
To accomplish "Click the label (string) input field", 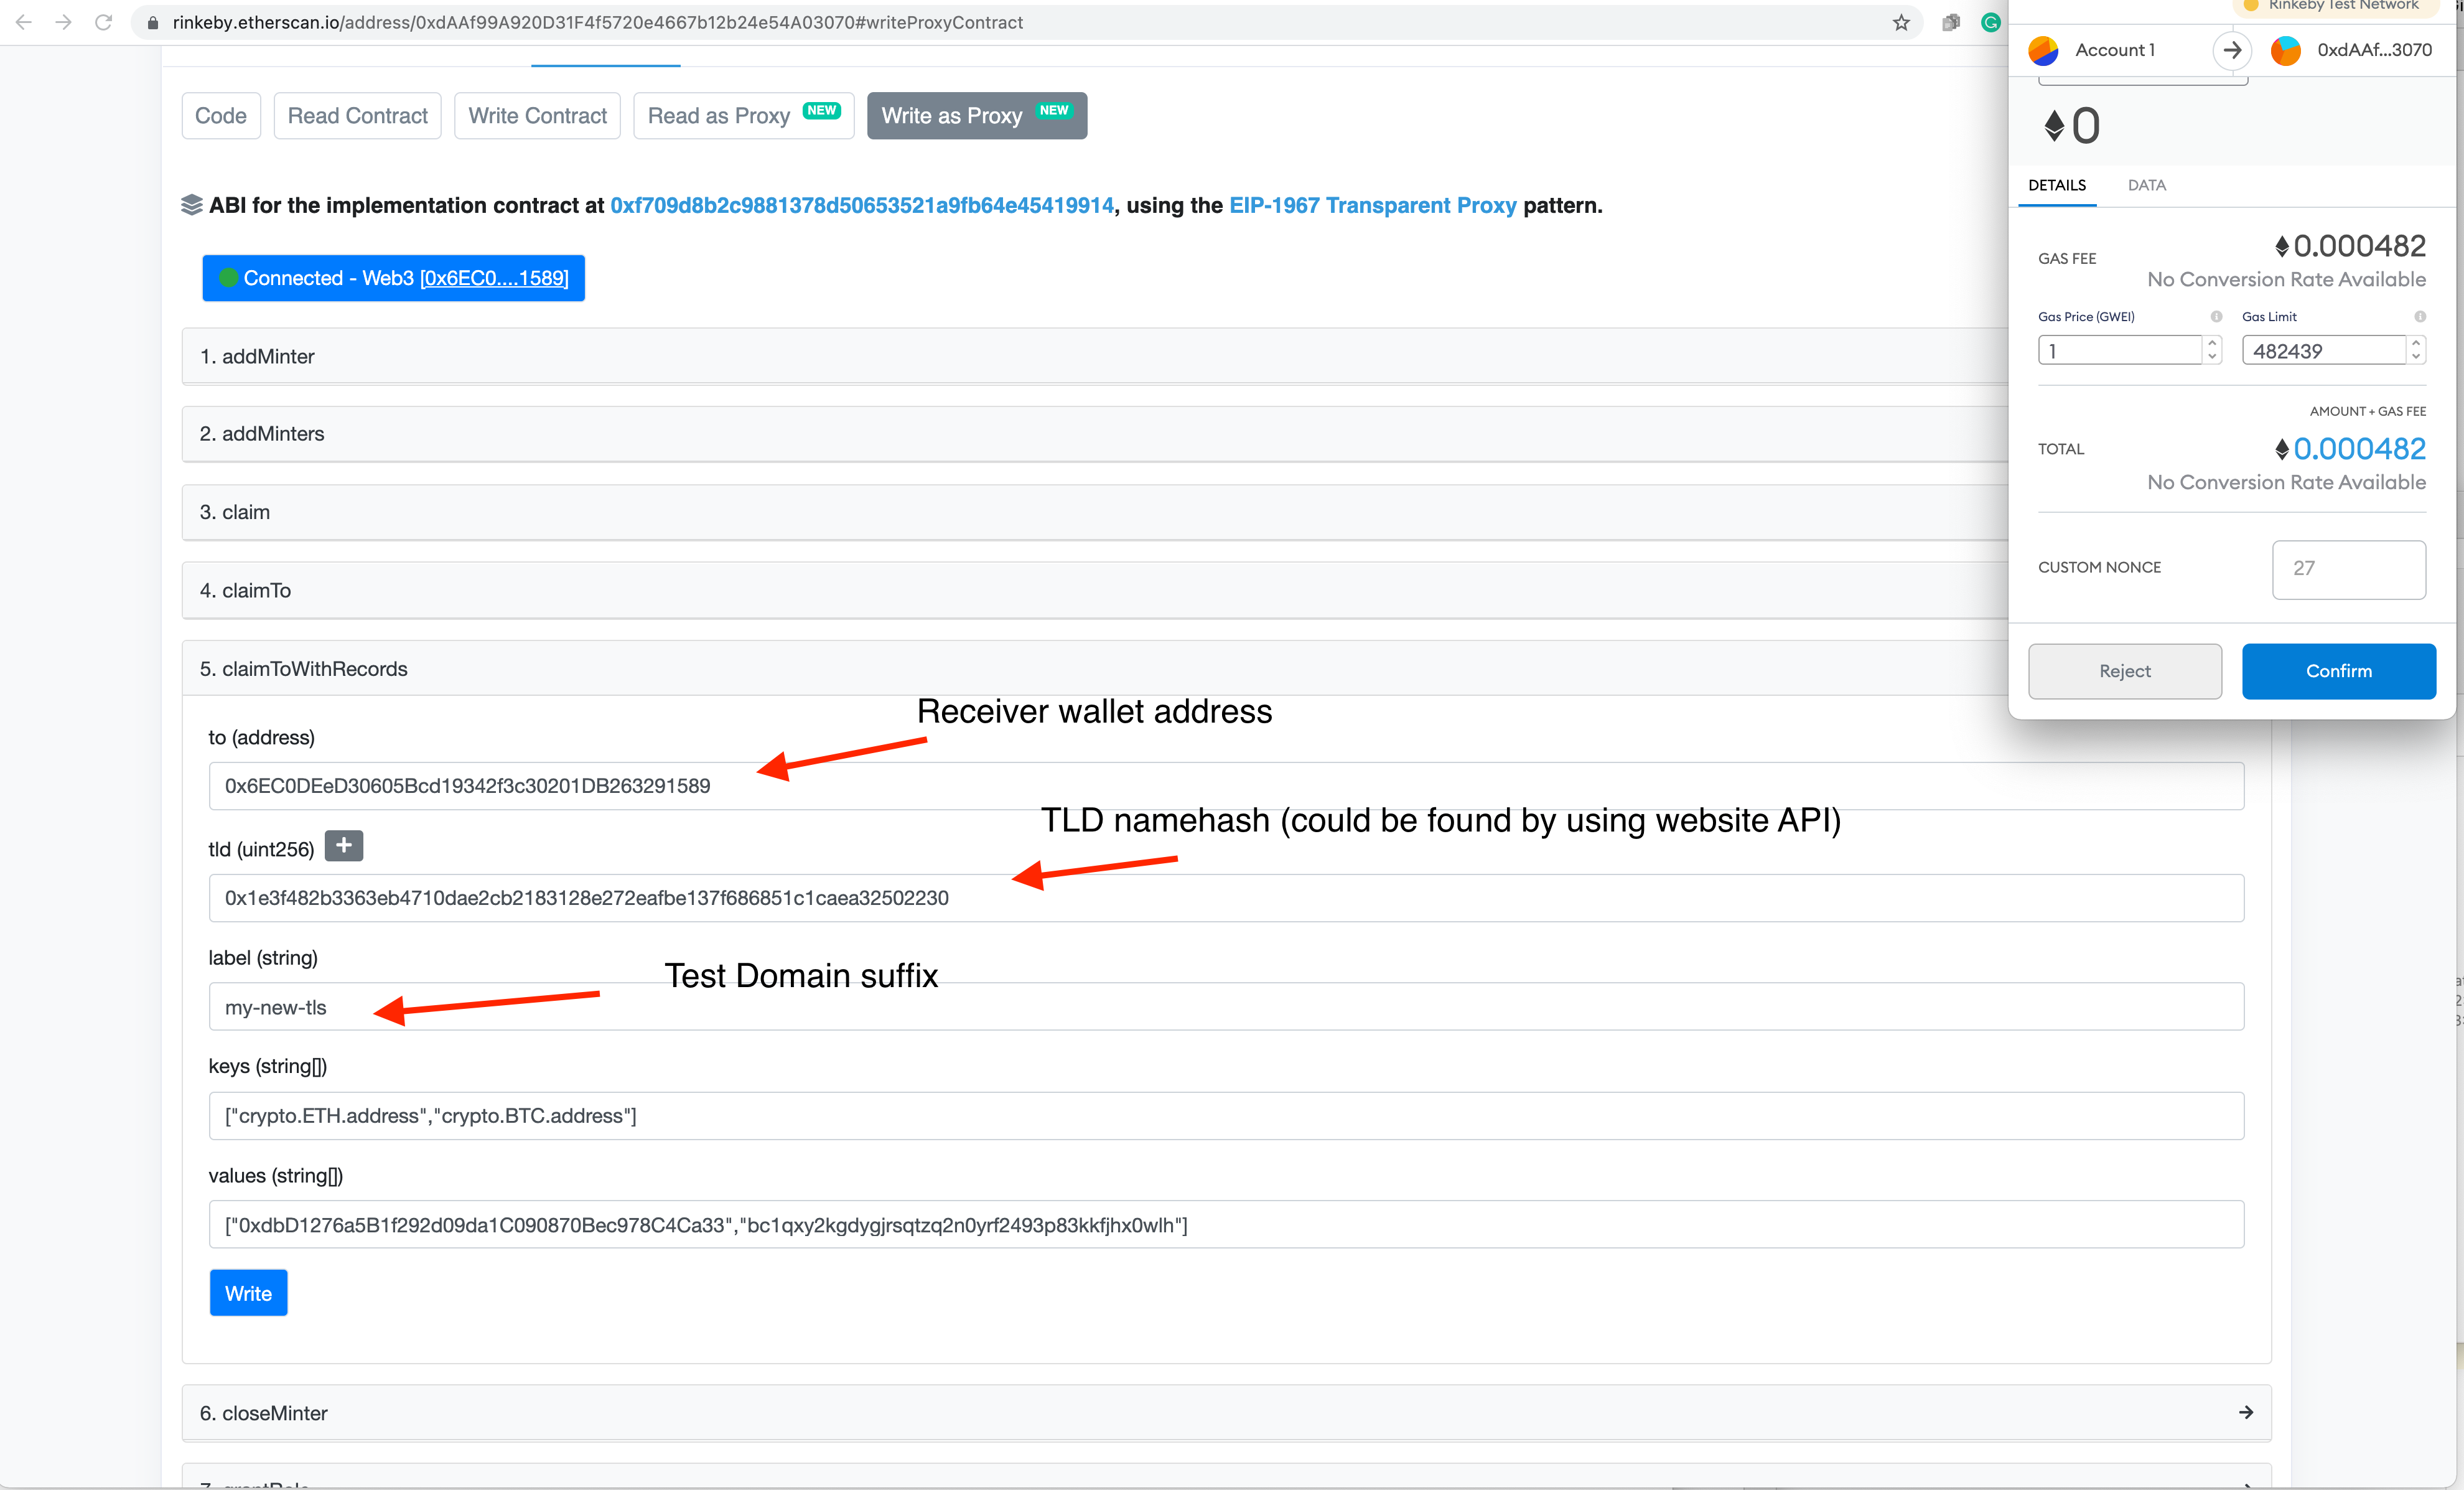I will [1226, 1007].
